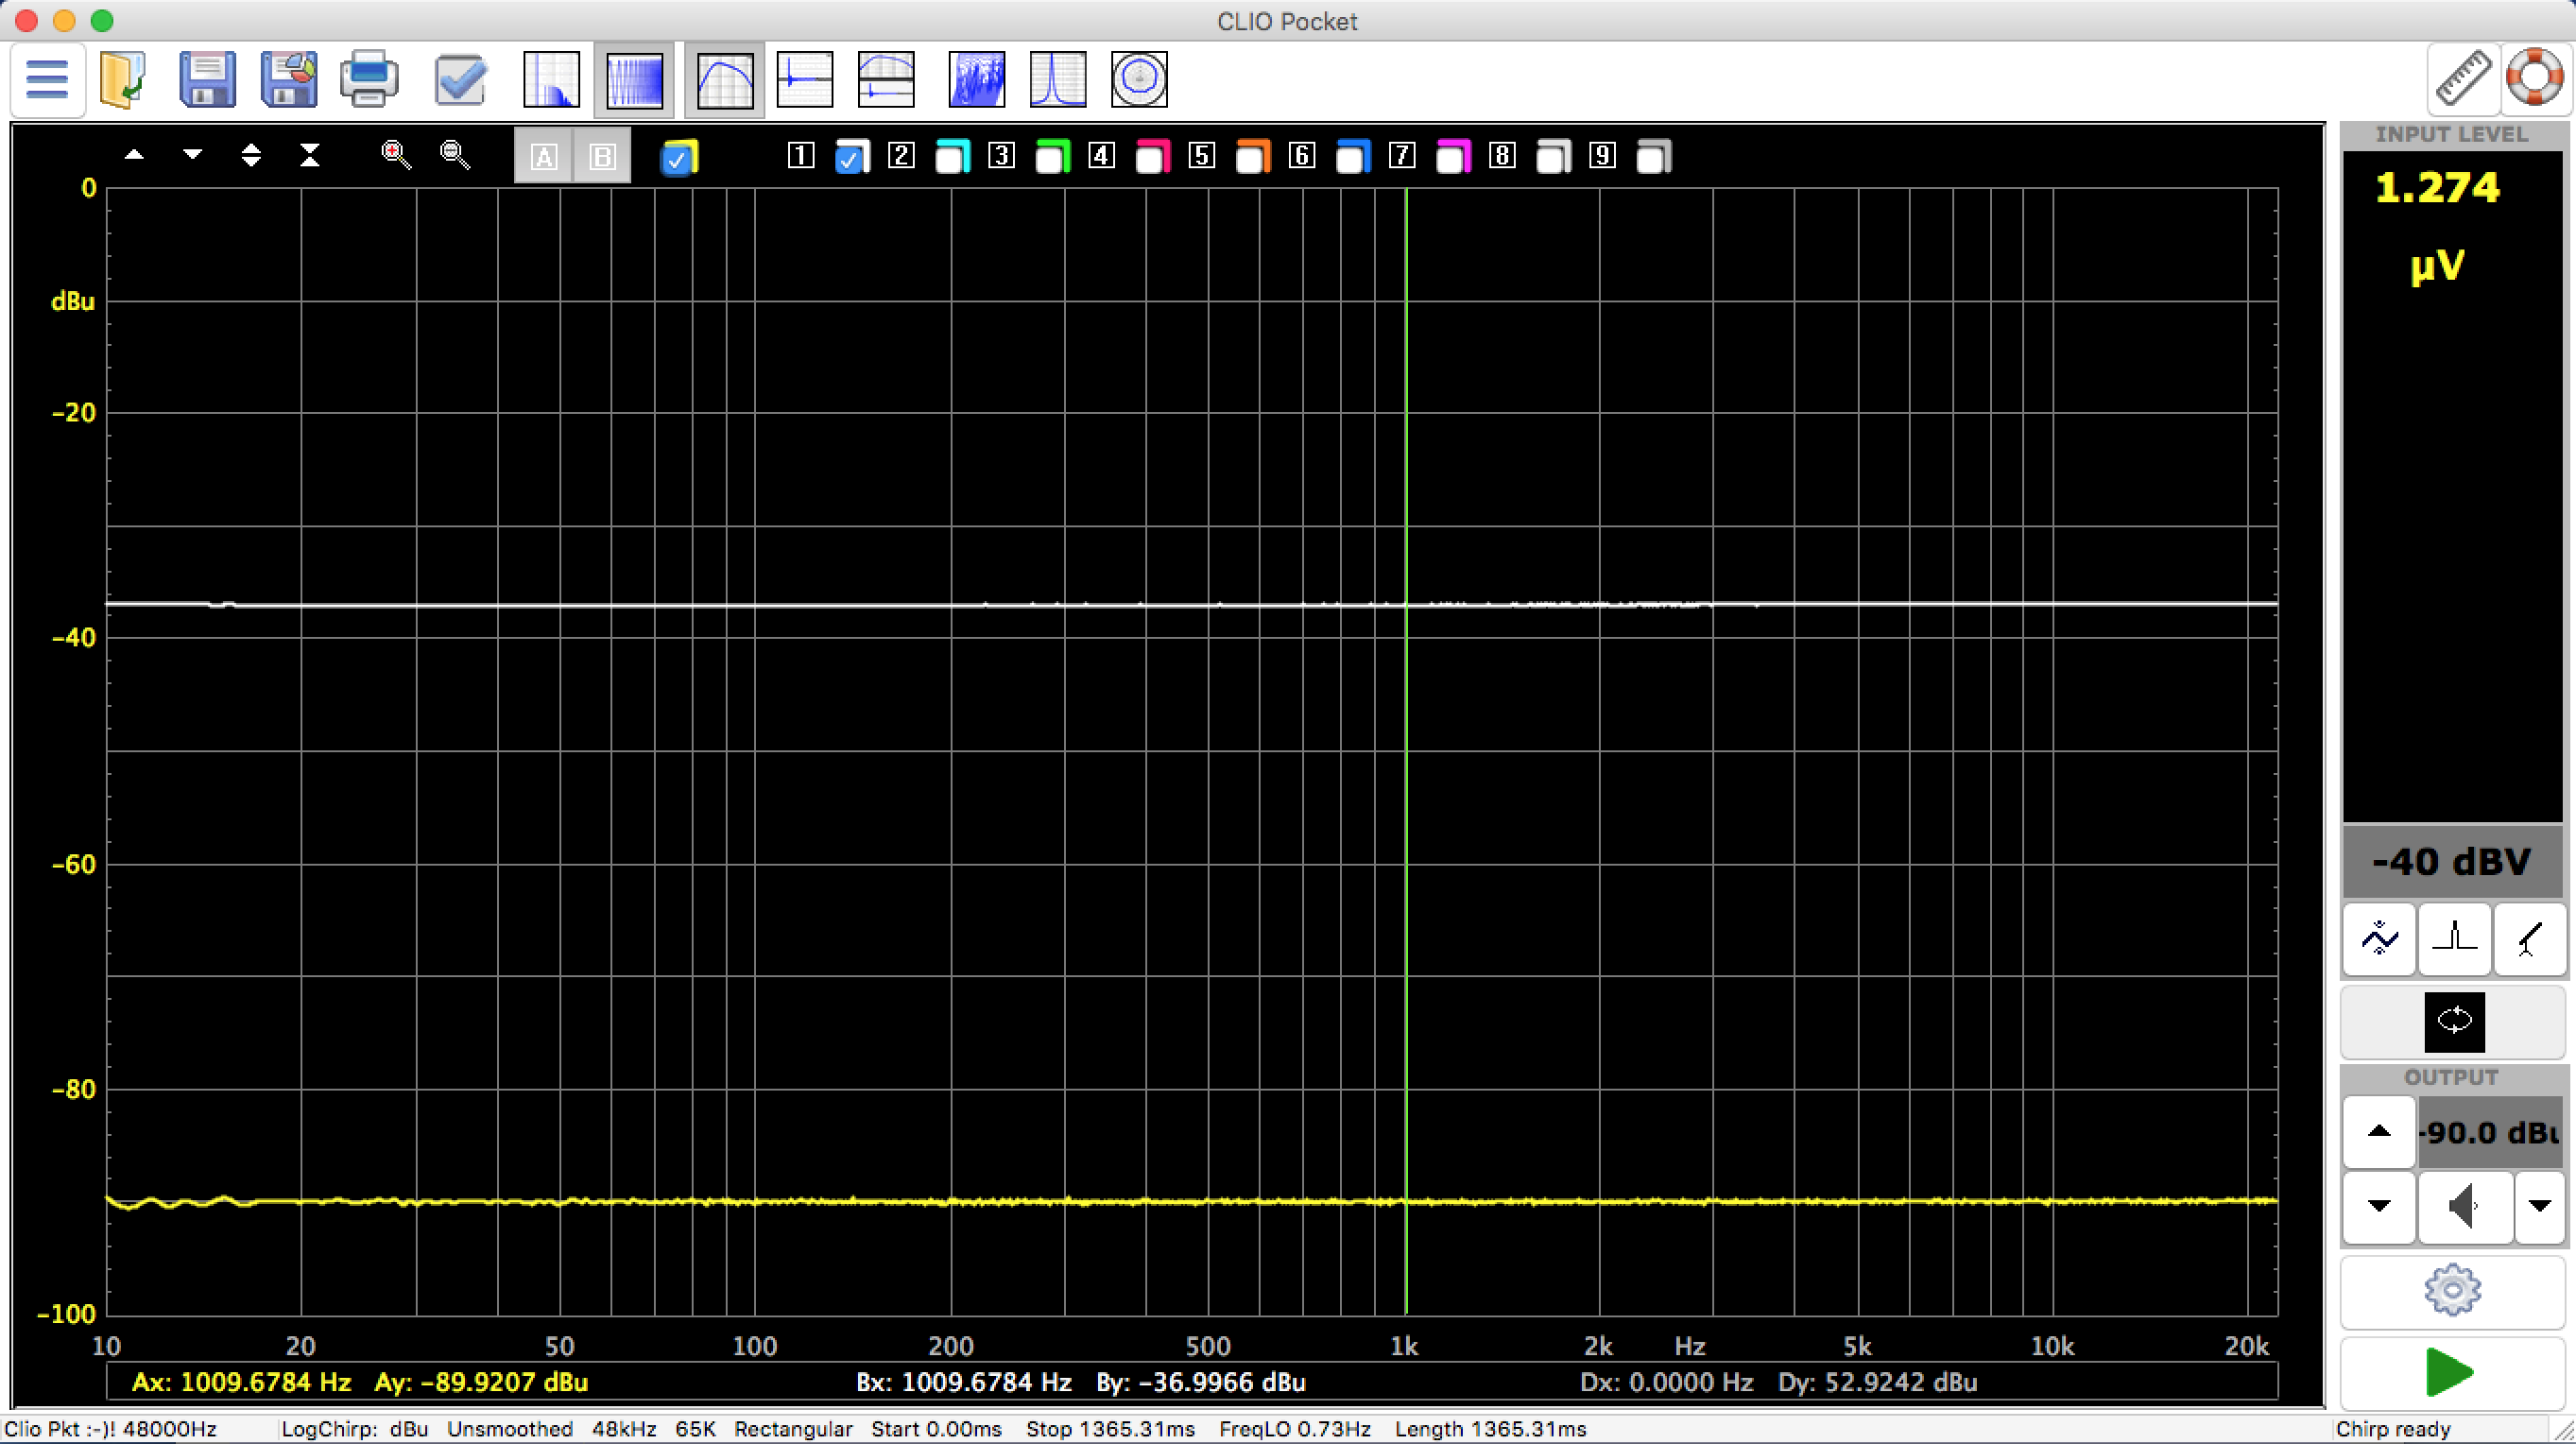Open the ruler calibration tool
This screenshot has width=2576, height=1444.
click(x=2464, y=78)
